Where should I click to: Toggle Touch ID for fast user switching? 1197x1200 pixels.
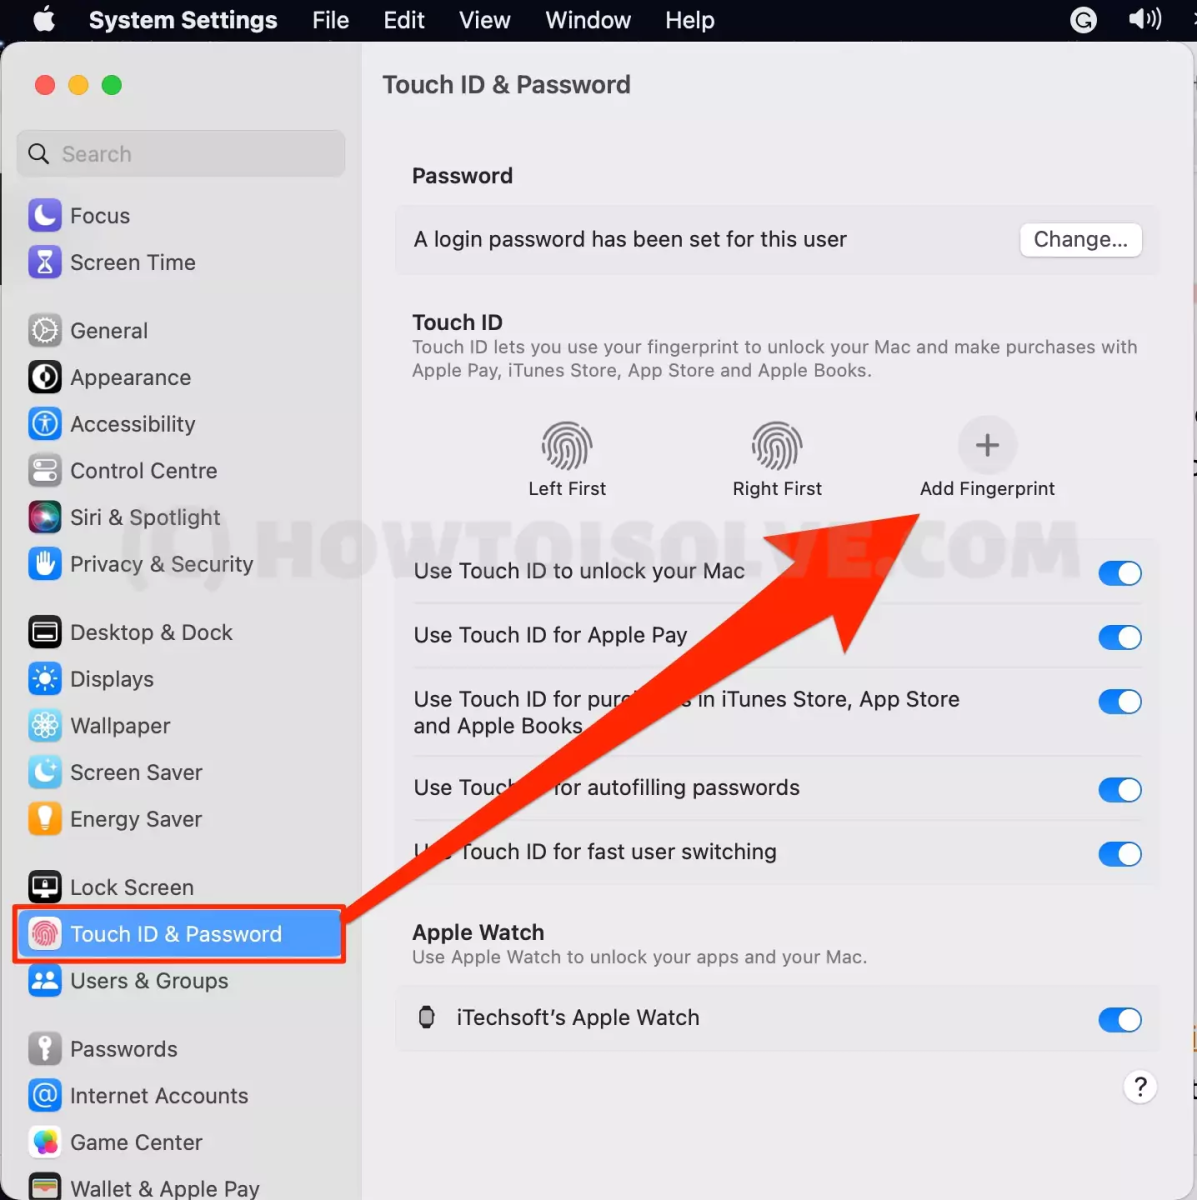coord(1120,854)
